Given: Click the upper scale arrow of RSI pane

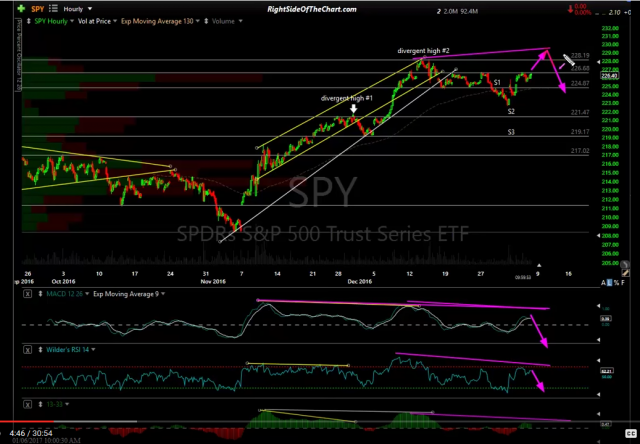Looking at the screenshot, I should pyautogui.click(x=599, y=360).
